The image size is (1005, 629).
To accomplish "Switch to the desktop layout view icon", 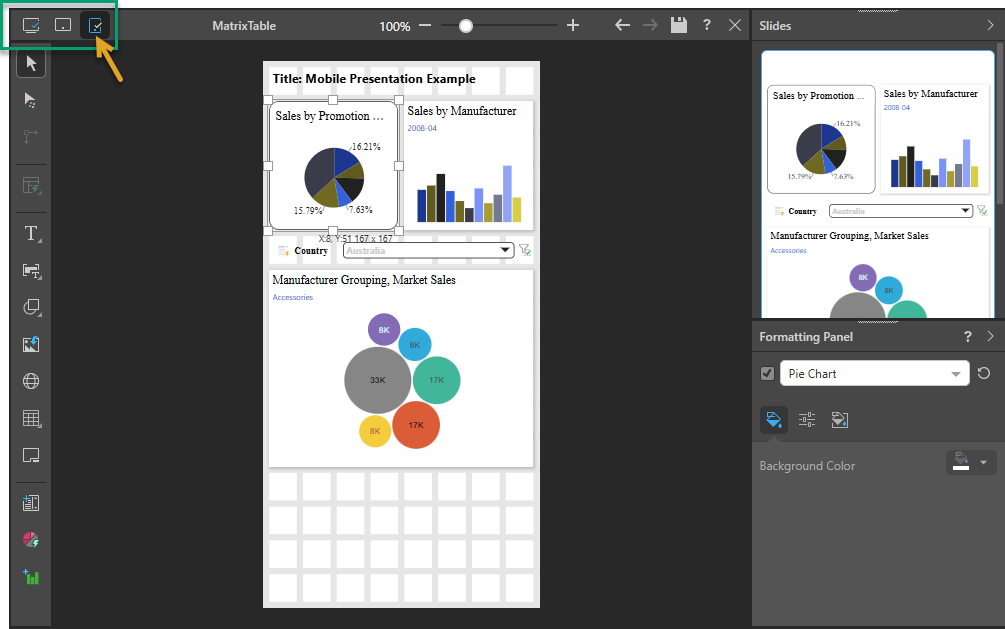I will [x=32, y=25].
